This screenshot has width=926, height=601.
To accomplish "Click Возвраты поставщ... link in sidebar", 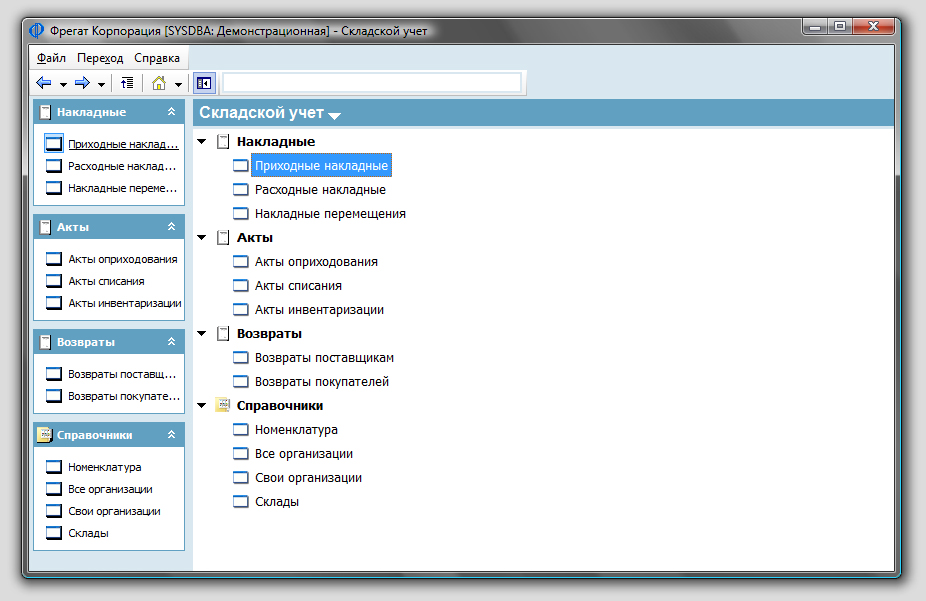I will point(122,374).
